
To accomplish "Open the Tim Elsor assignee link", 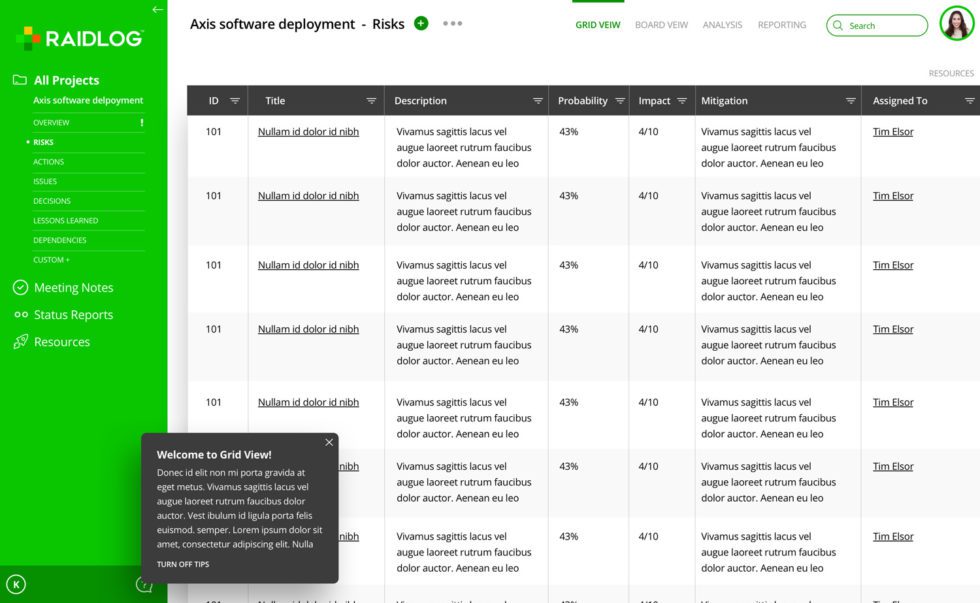I will click(x=892, y=131).
